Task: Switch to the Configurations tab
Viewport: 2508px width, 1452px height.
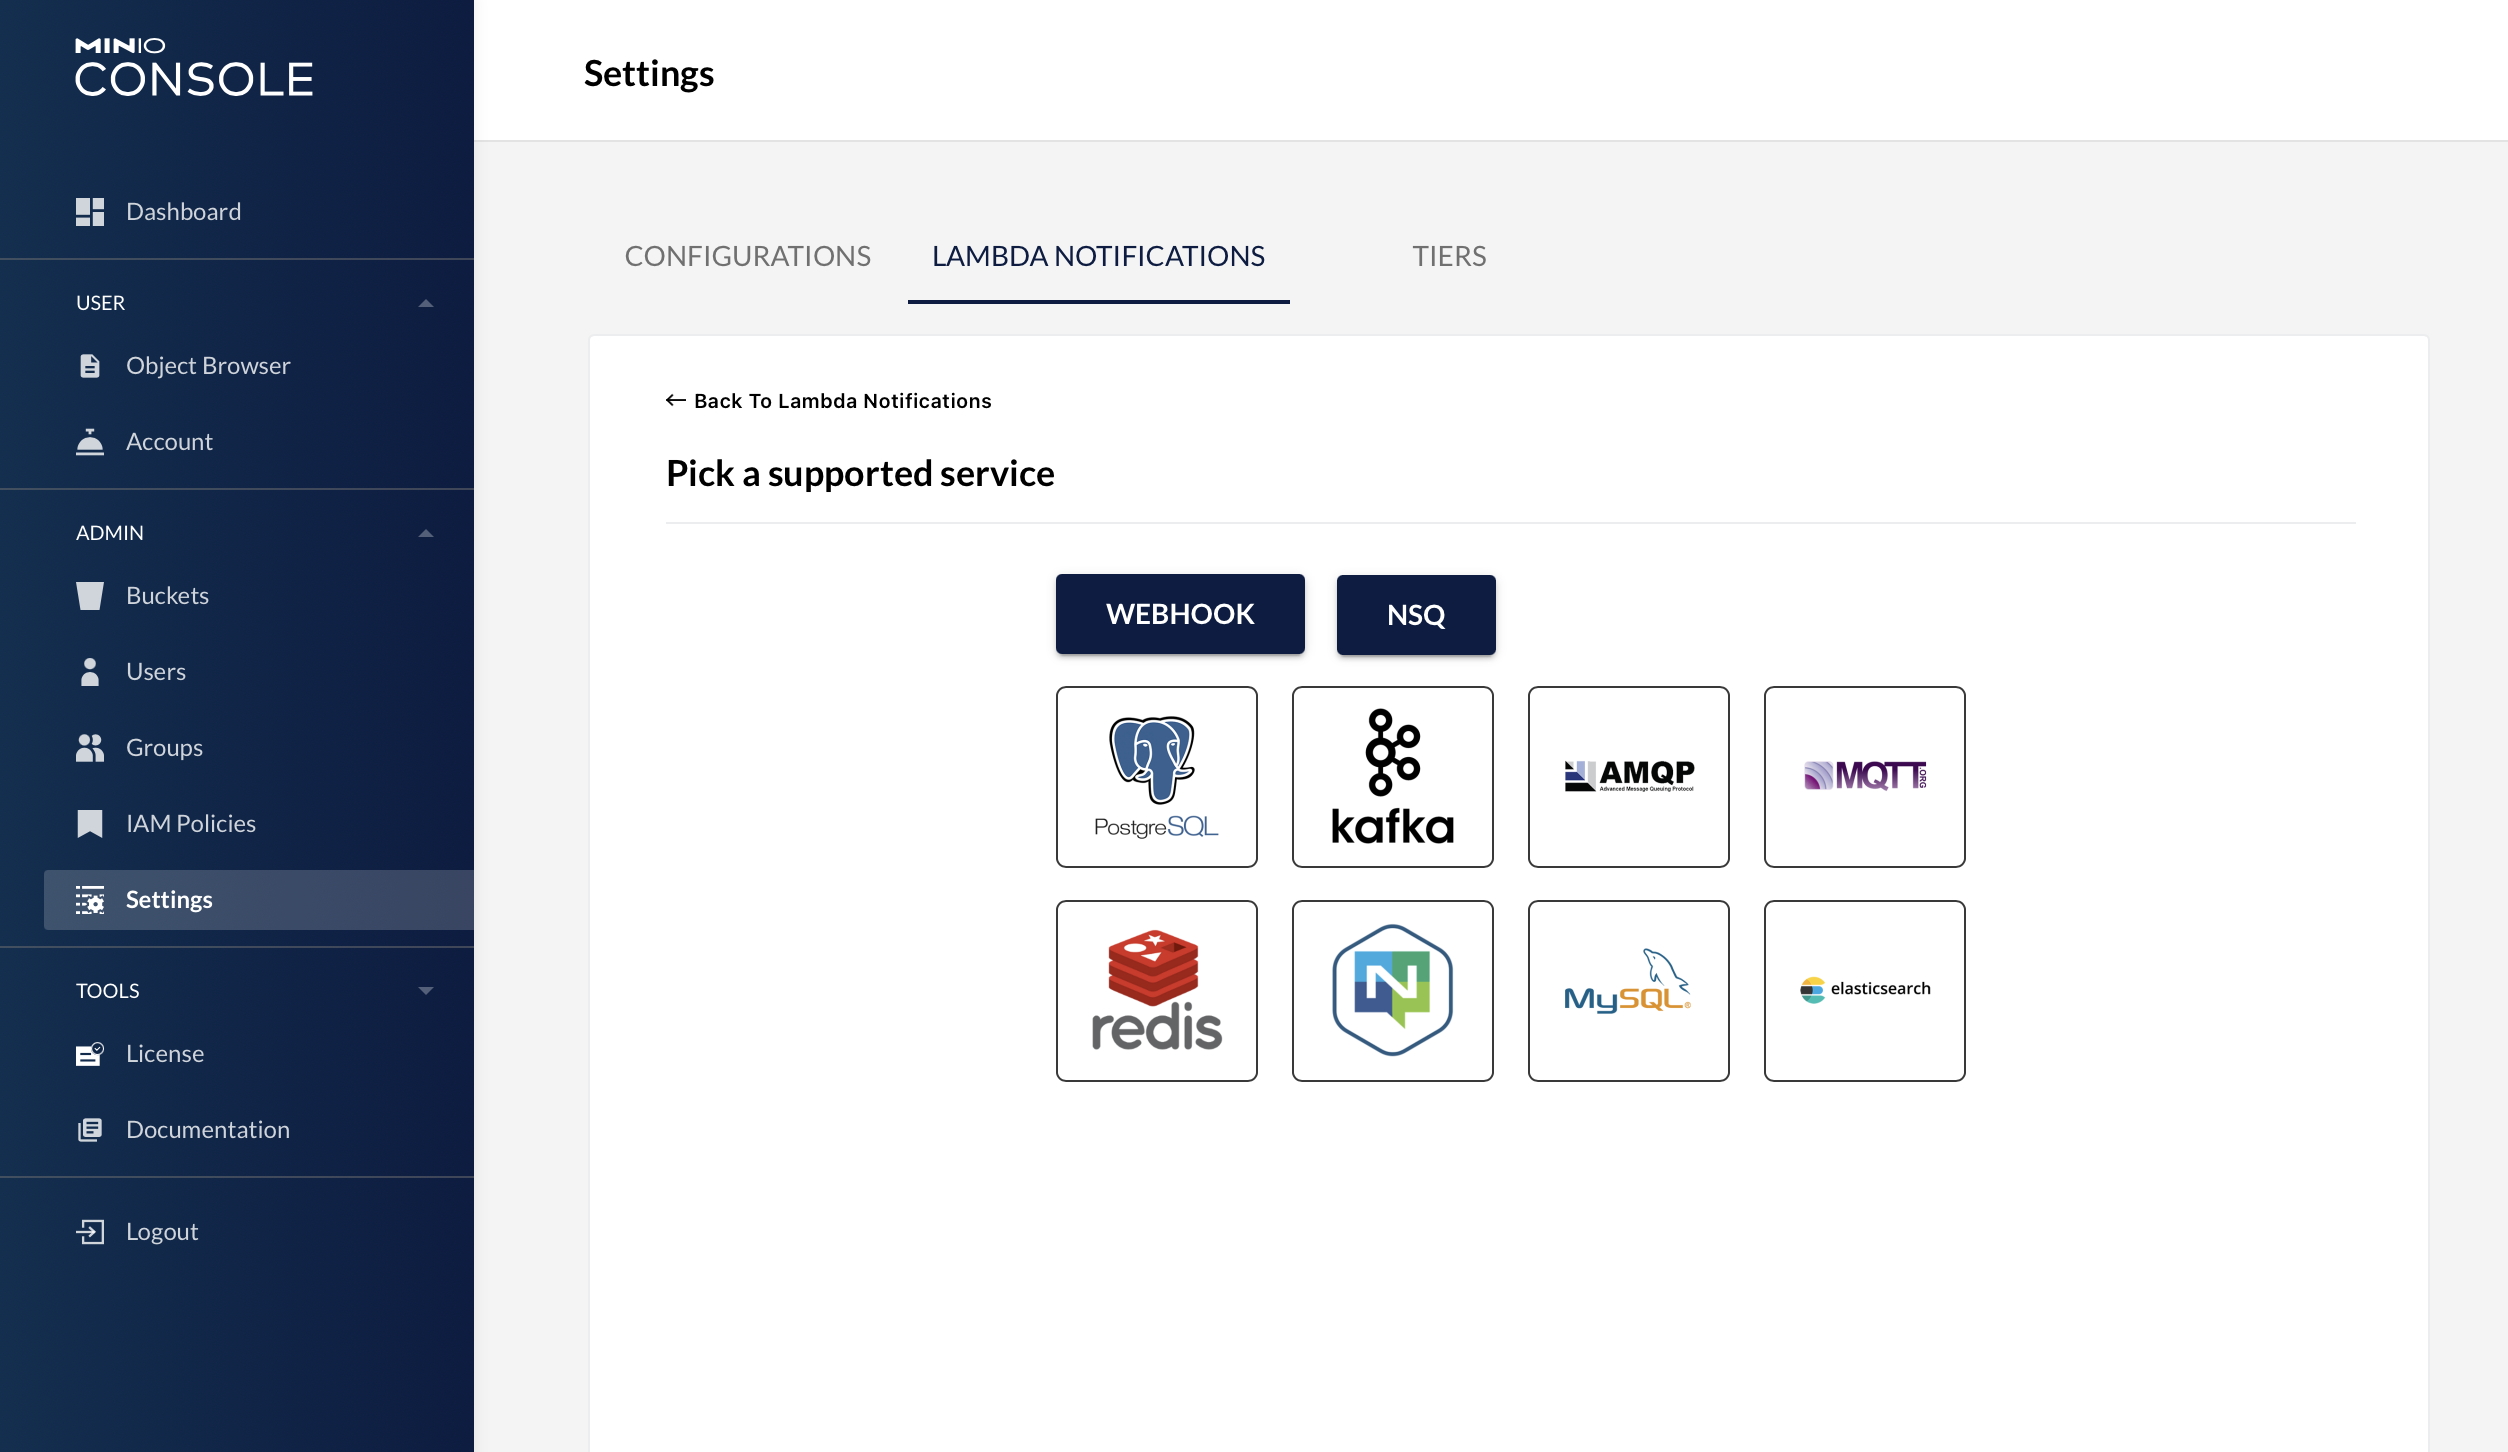Action: pos(747,256)
